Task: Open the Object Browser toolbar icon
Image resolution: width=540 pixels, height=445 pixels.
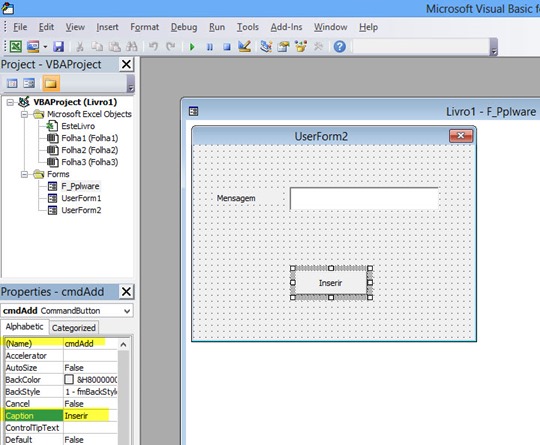Action: tap(301, 46)
